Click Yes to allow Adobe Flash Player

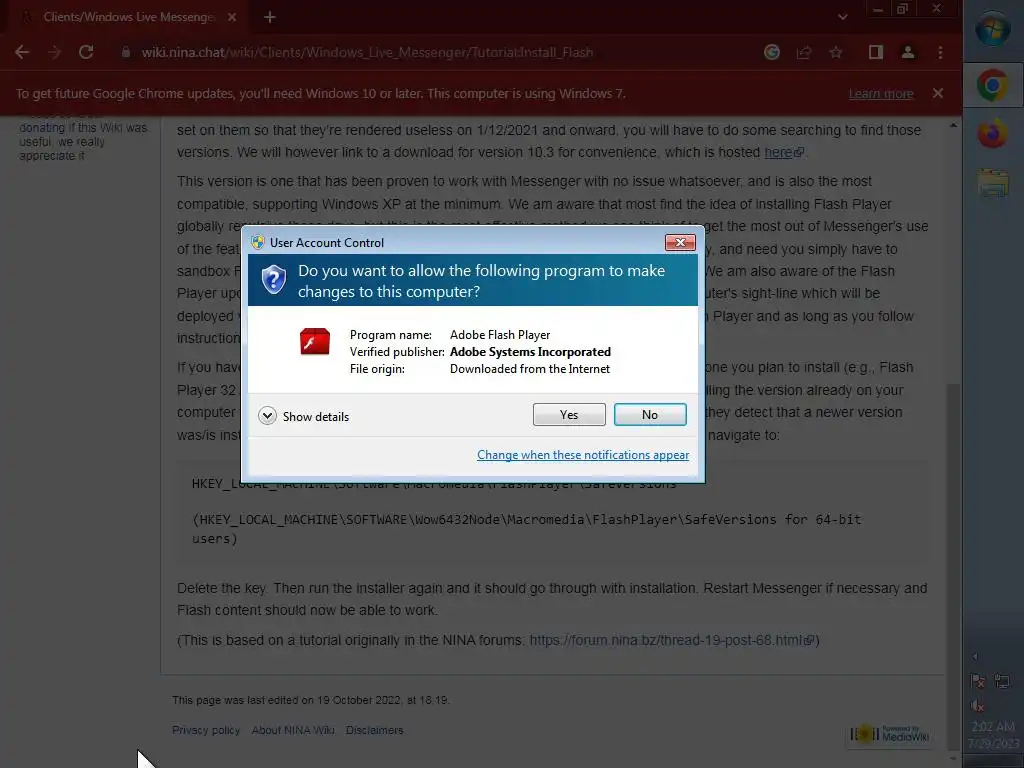569,415
